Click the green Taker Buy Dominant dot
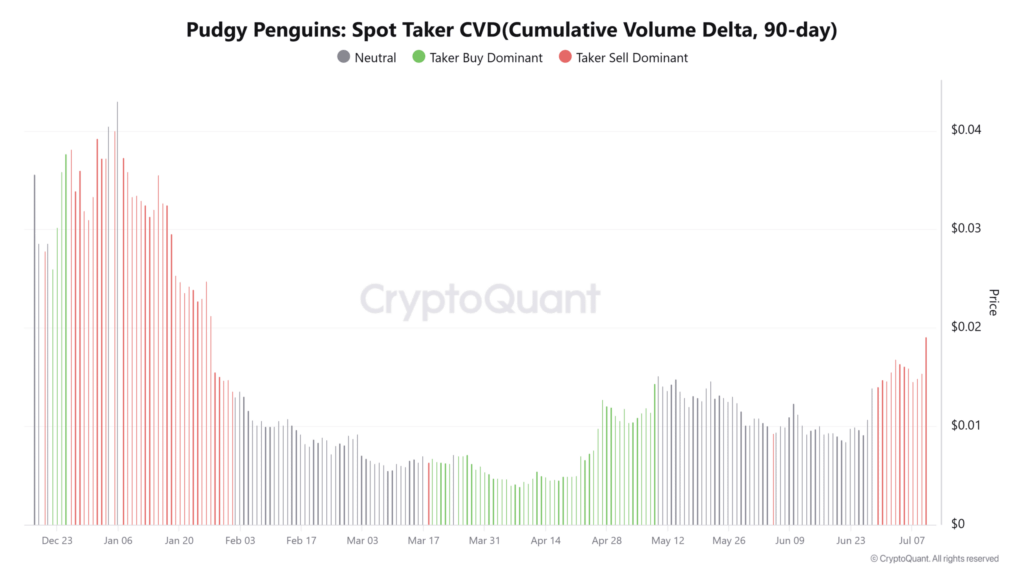 pyautogui.click(x=419, y=58)
